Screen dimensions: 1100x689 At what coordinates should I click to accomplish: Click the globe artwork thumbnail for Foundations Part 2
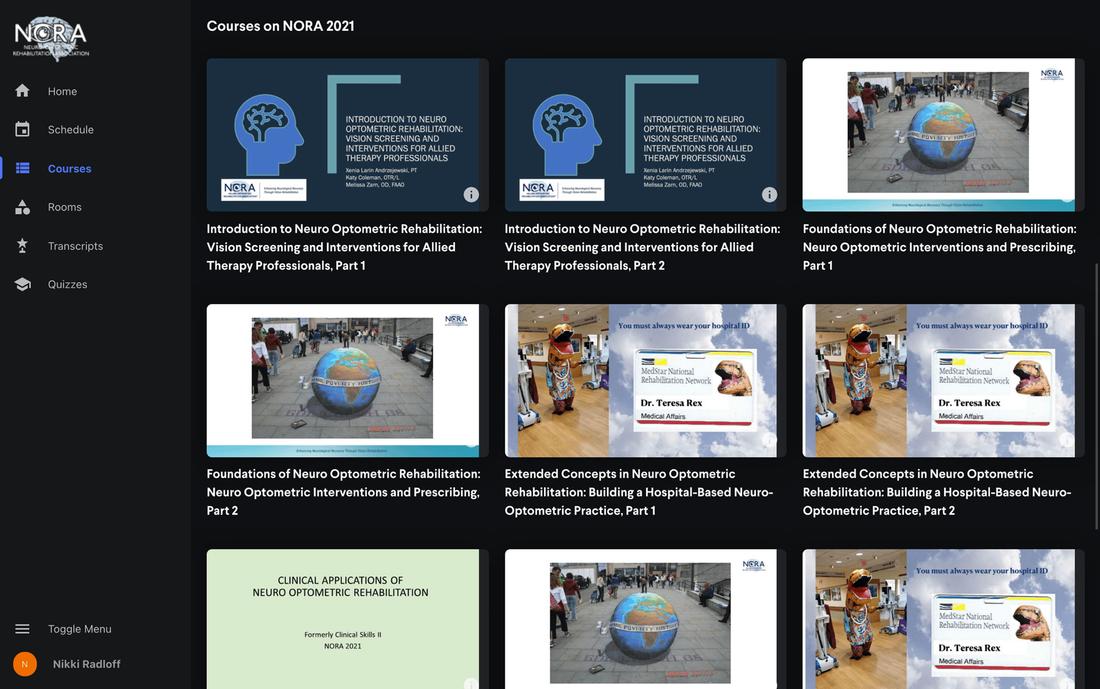tap(343, 380)
